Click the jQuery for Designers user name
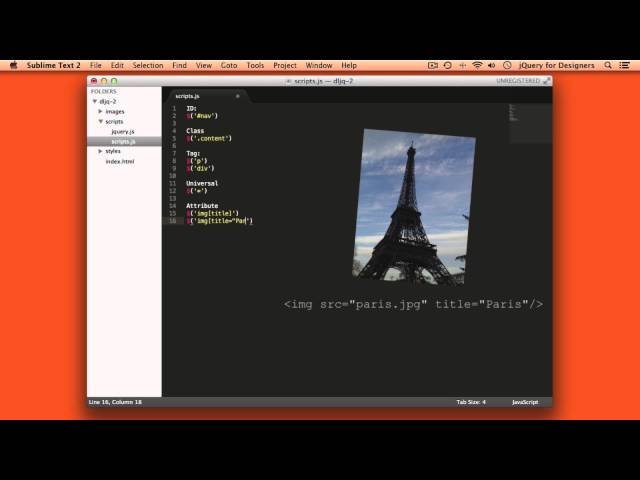Image resolution: width=640 pixels, height=480 pixels. point(556,65)
